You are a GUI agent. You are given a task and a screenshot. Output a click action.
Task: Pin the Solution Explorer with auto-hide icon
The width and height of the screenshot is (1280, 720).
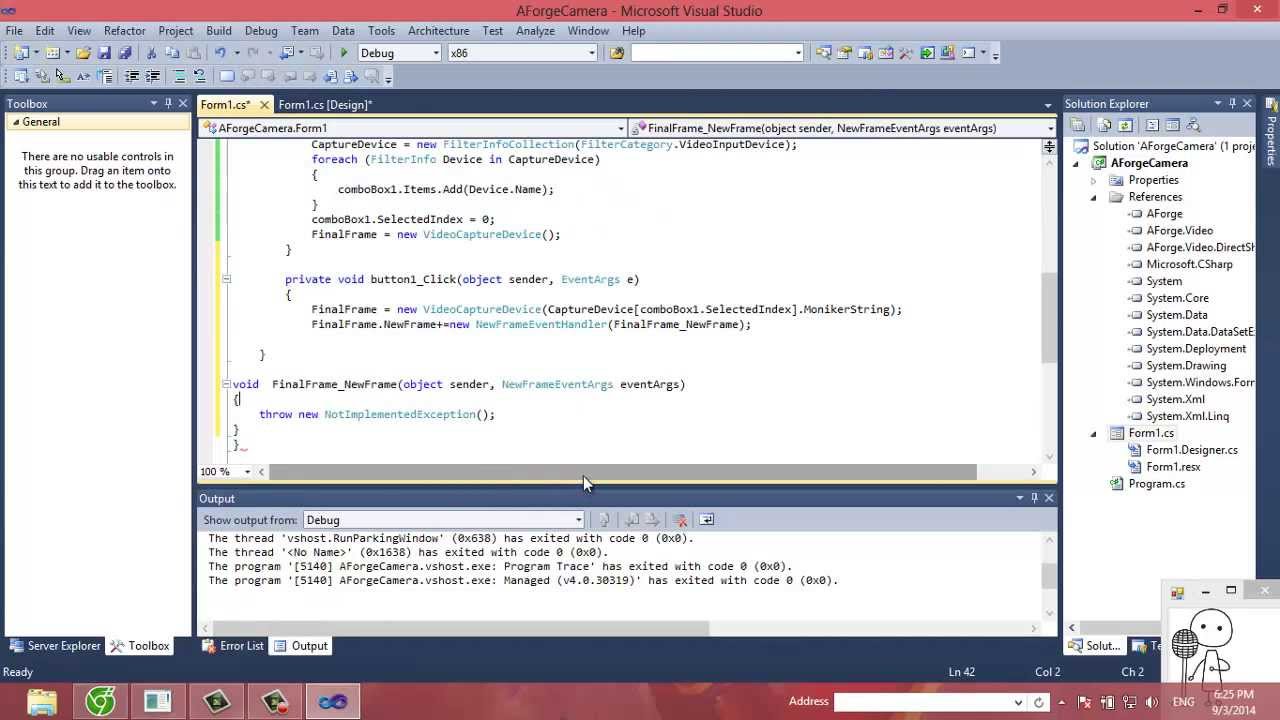1232,103
